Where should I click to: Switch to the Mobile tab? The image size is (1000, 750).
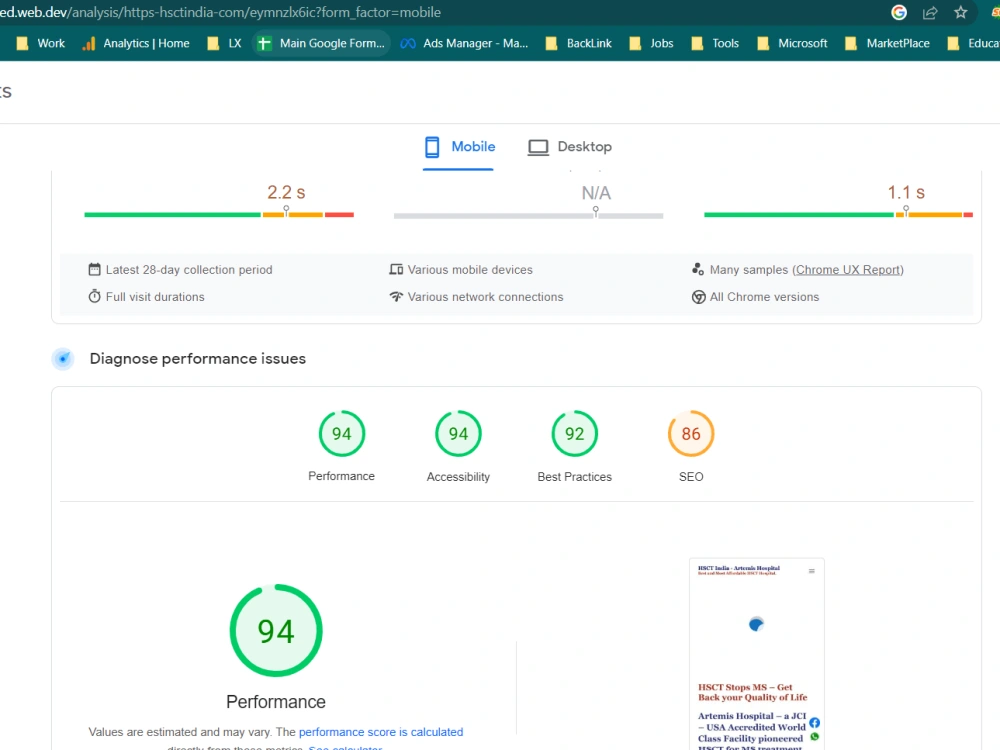[459, 147]
